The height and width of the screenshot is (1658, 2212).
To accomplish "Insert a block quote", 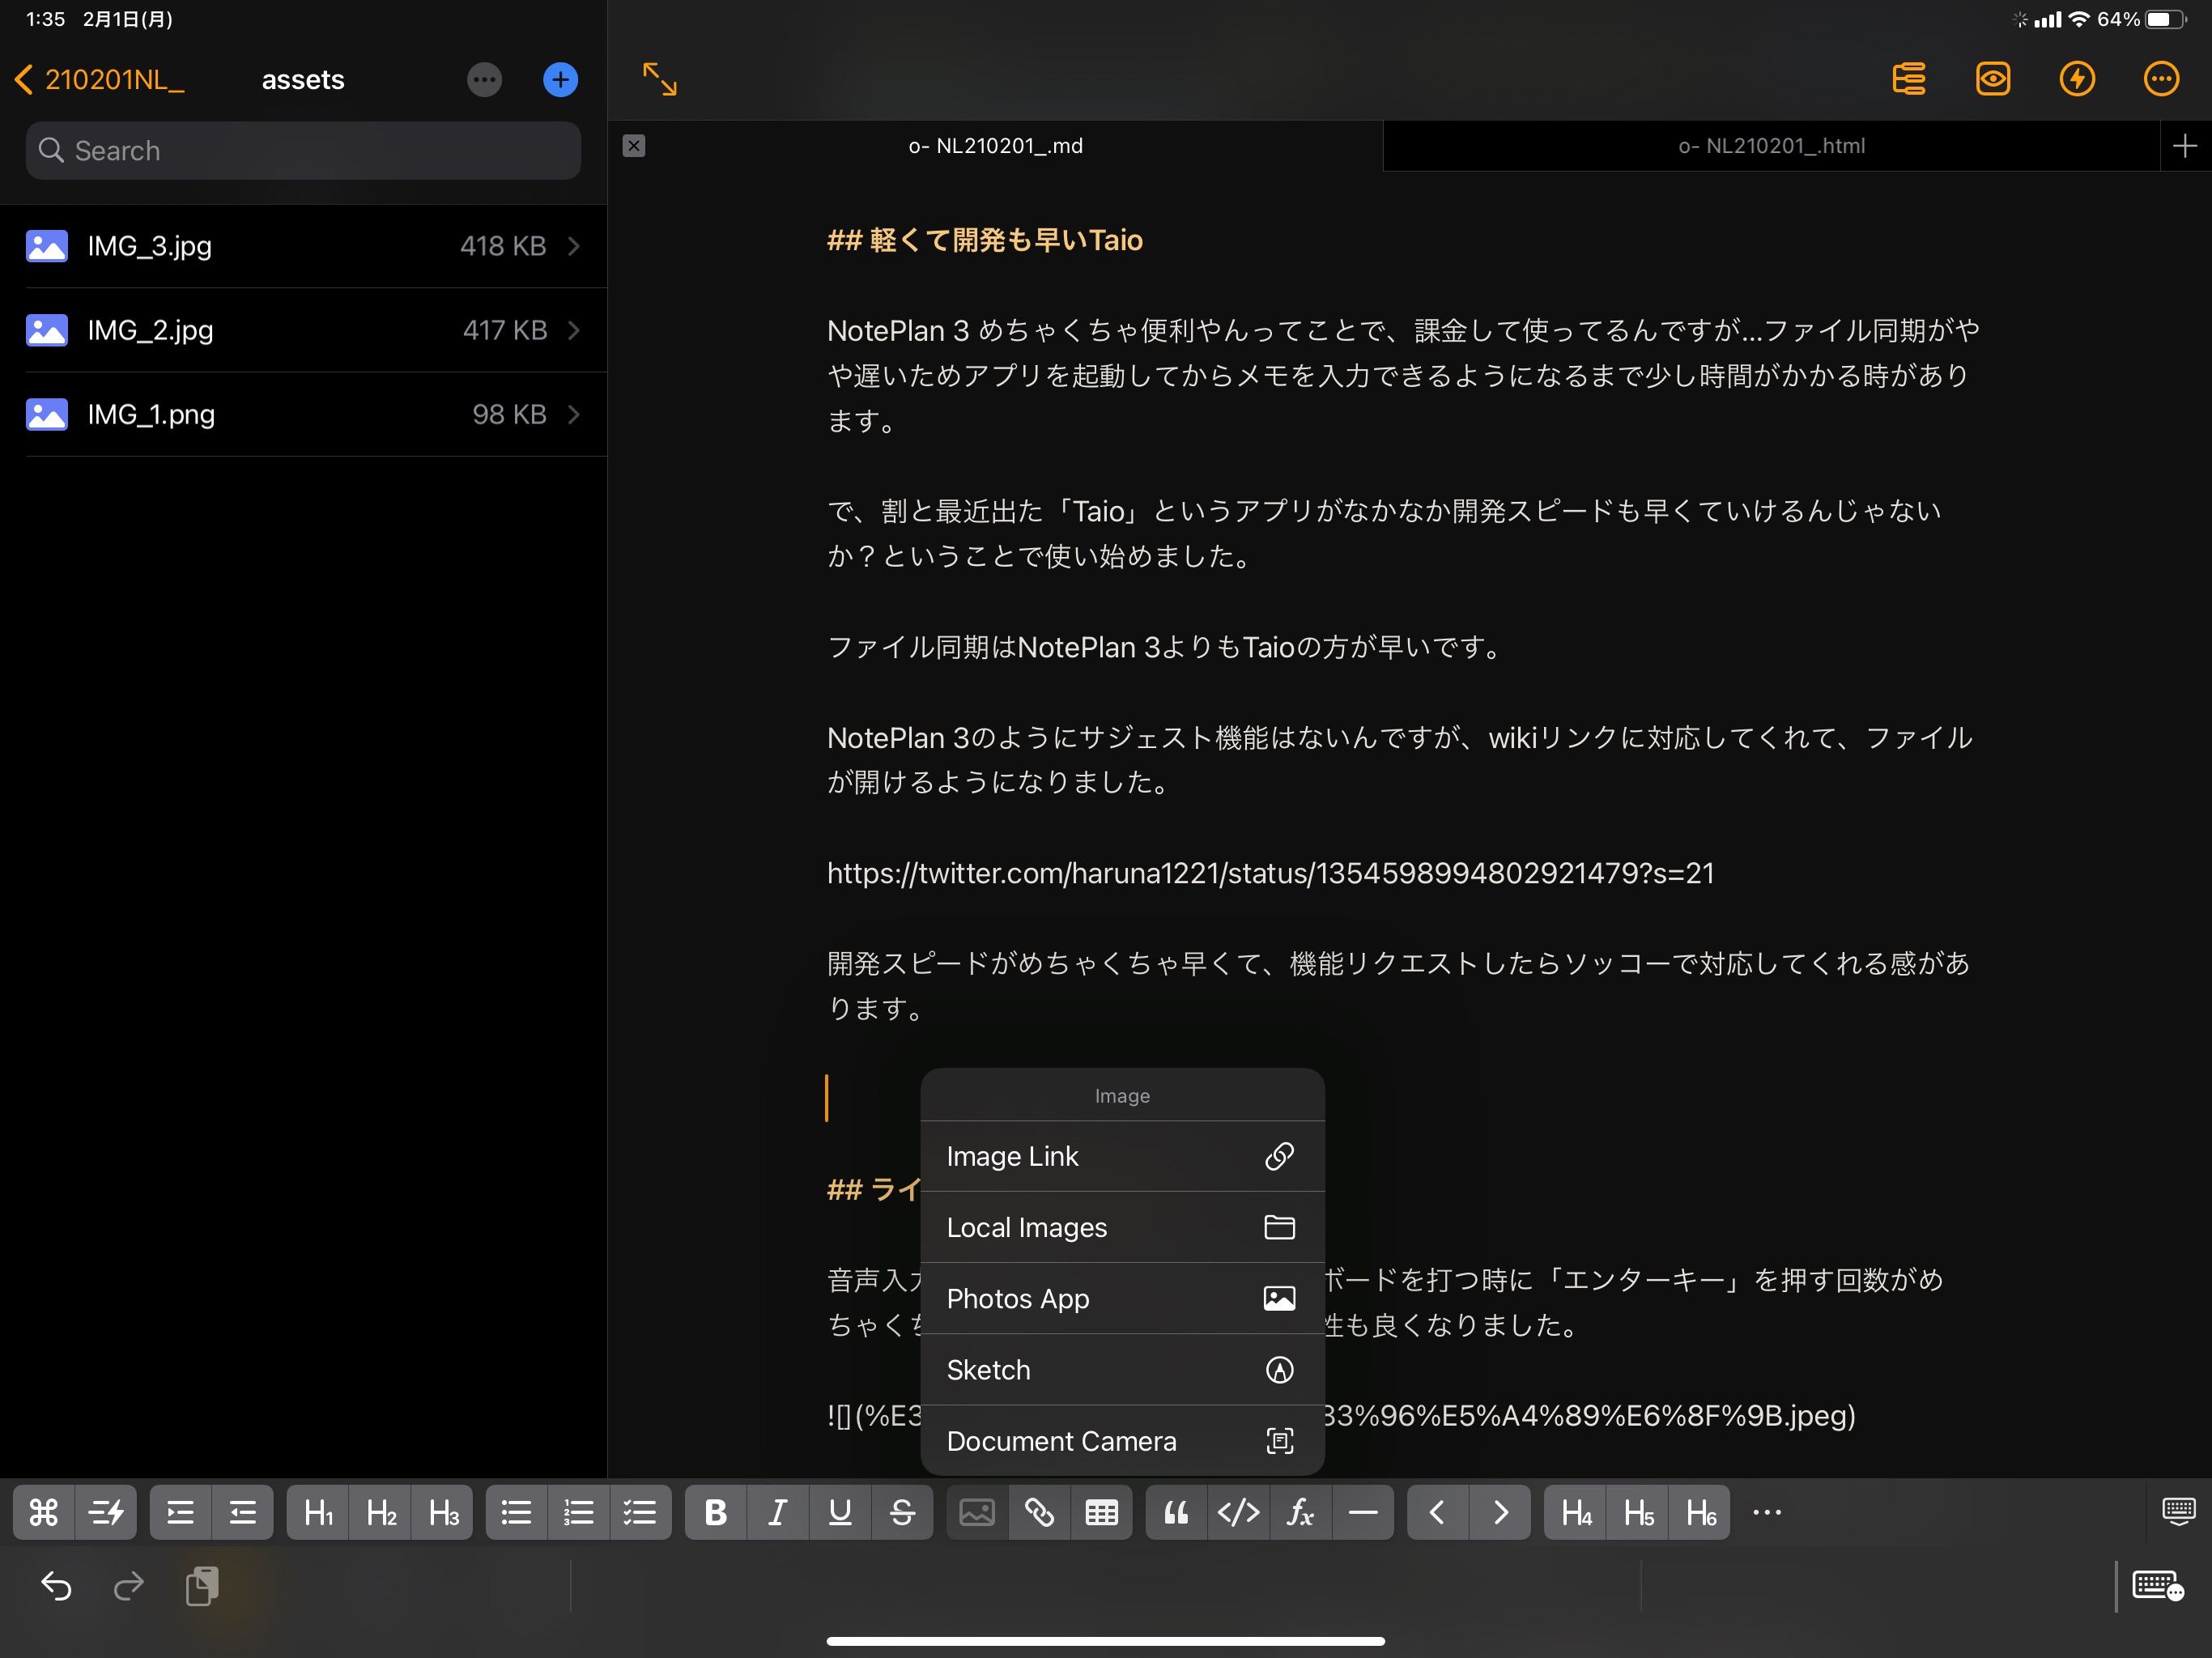I will pos(1176,1512).
